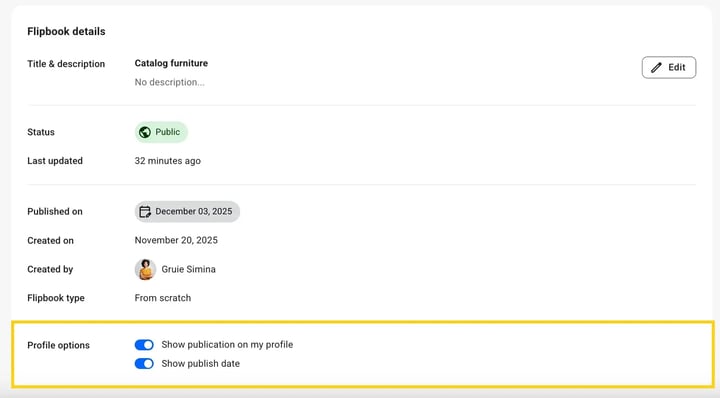Click the Title & description label
This screenshot has height=398, width=720.
[x=66, y=64]
